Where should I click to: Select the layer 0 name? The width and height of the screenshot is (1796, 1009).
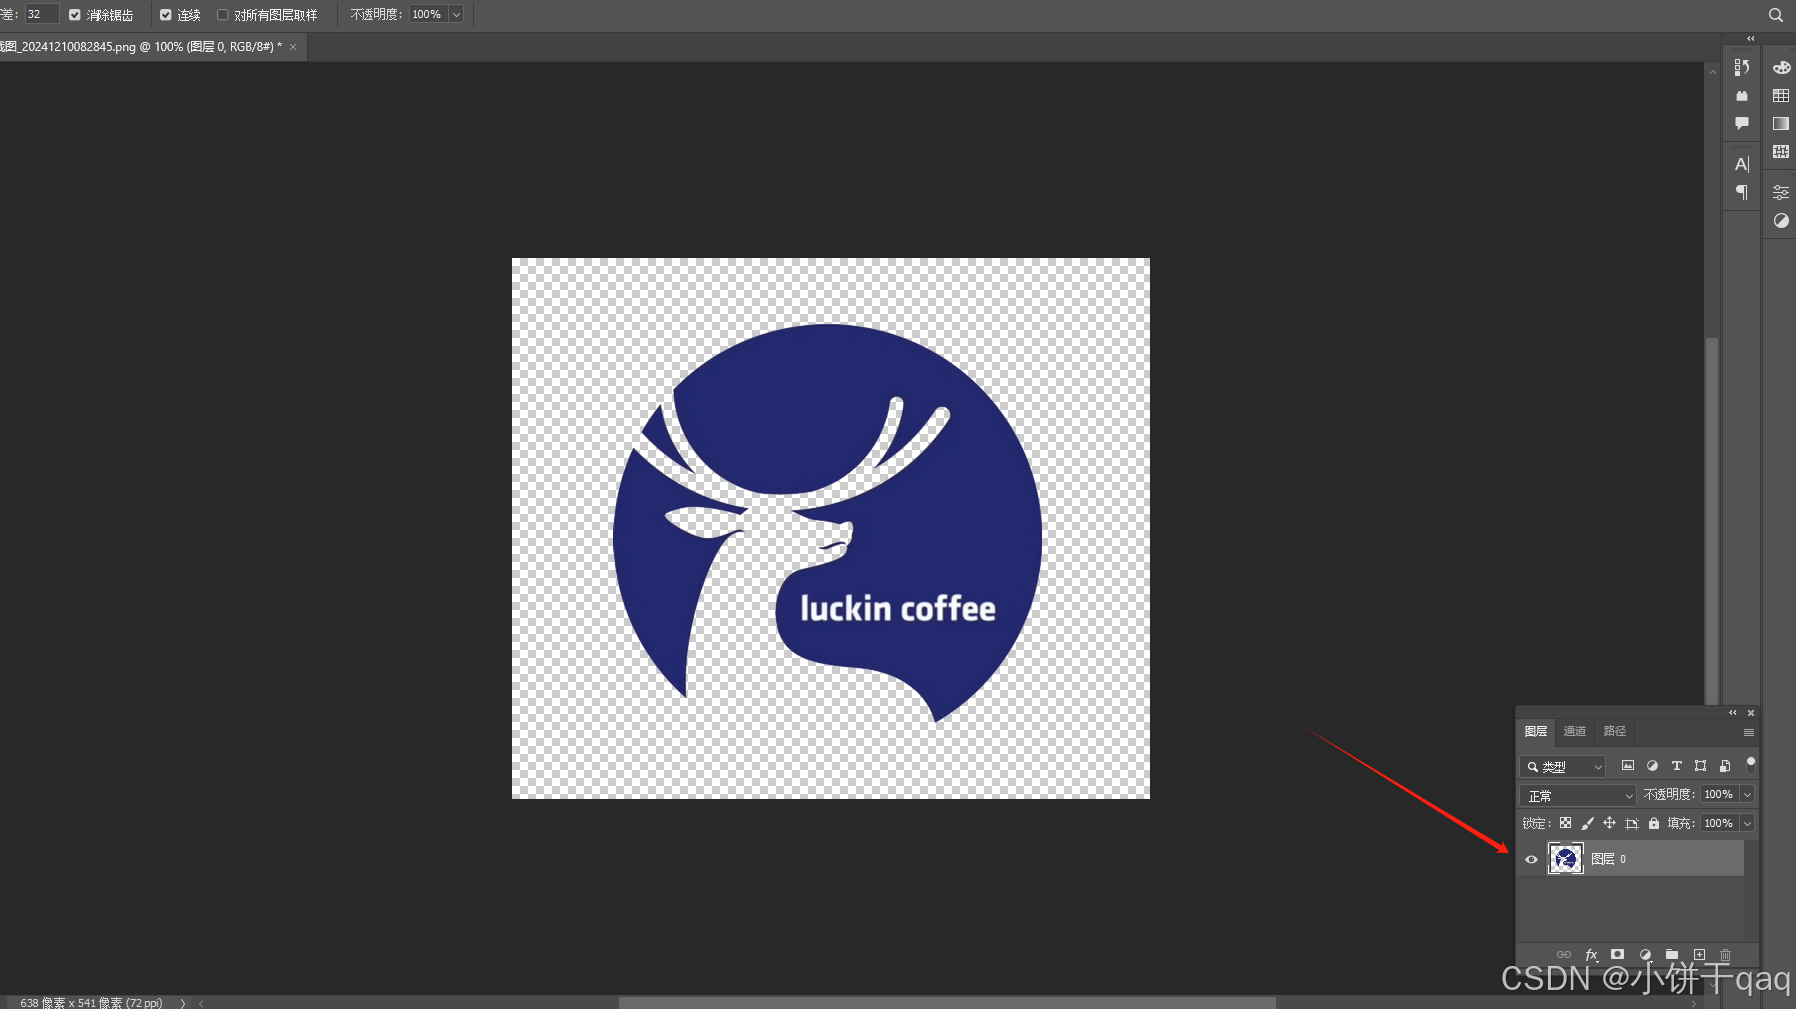(1609, 859)
